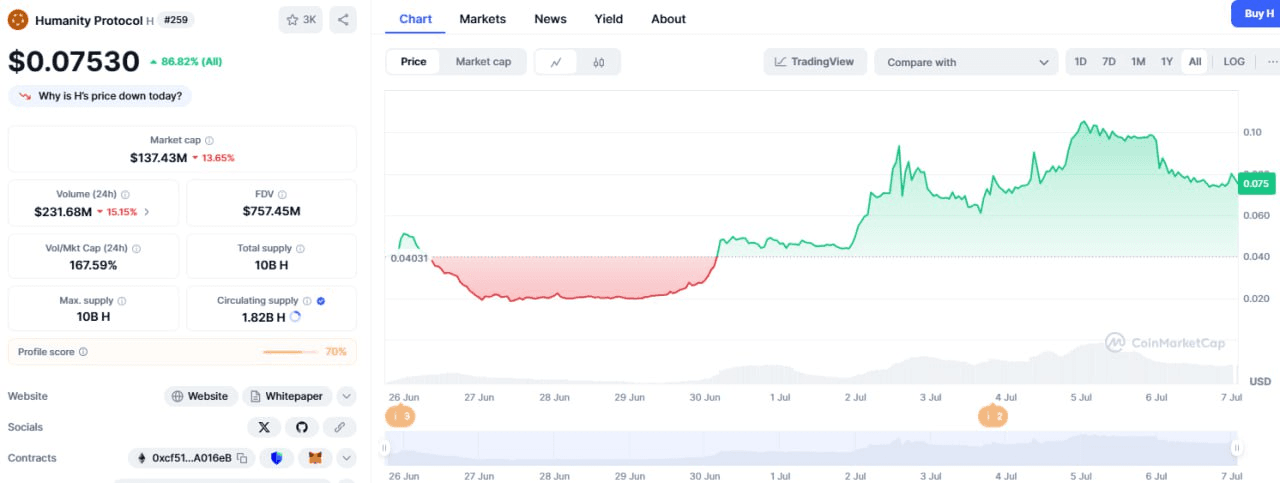Open the X (Twitter) social link
1280x483 pixels.
point(264,427)
